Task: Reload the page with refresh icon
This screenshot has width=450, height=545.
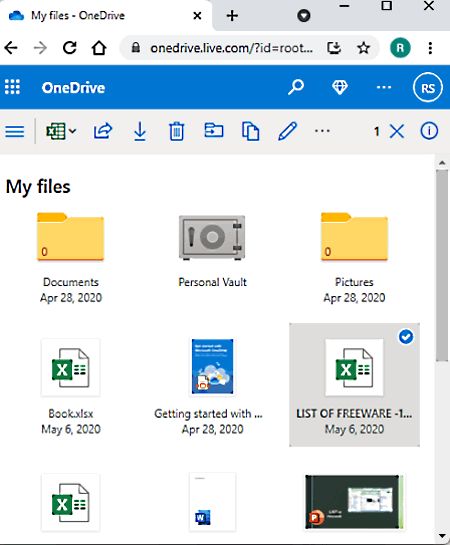Action: coord(69,48)
